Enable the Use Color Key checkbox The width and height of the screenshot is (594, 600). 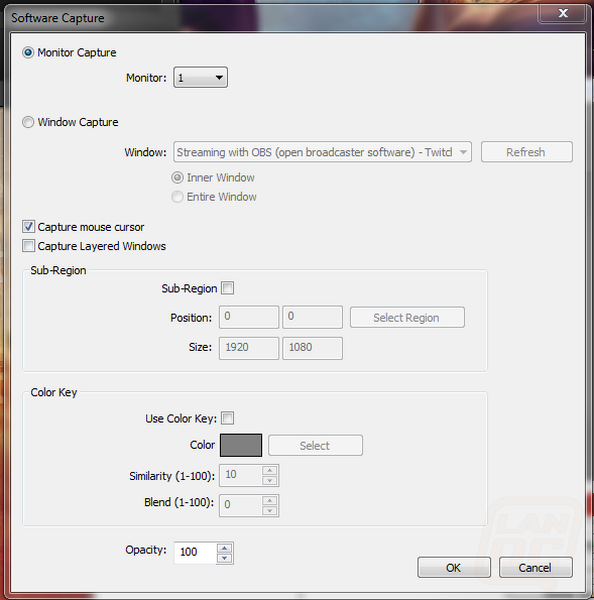pyautogui.click(x=228, y=418)
